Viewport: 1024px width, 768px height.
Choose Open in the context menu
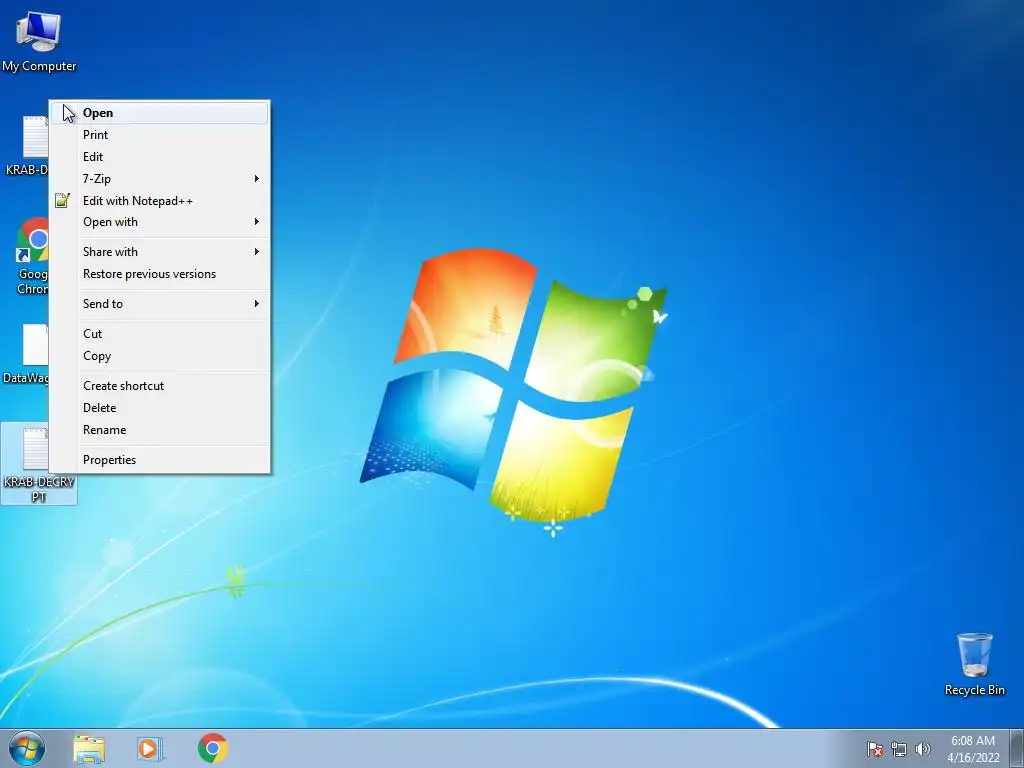click(159, 113)
